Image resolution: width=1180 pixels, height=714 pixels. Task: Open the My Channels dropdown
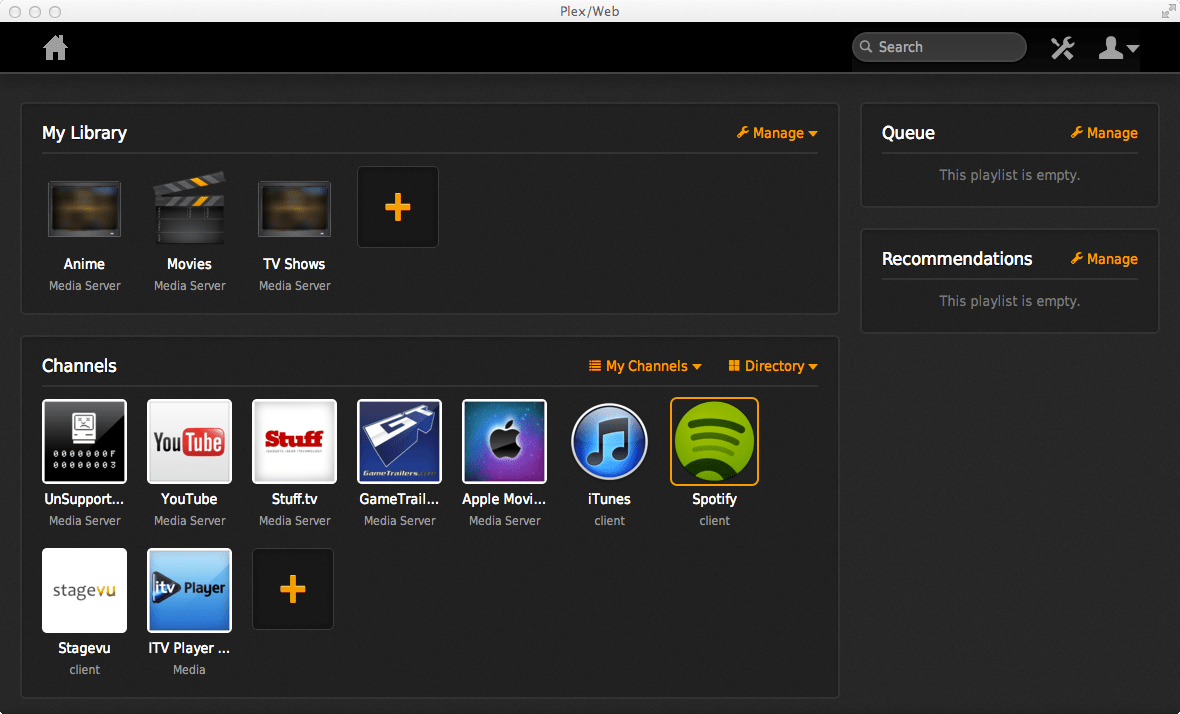[x=645, y=366]
